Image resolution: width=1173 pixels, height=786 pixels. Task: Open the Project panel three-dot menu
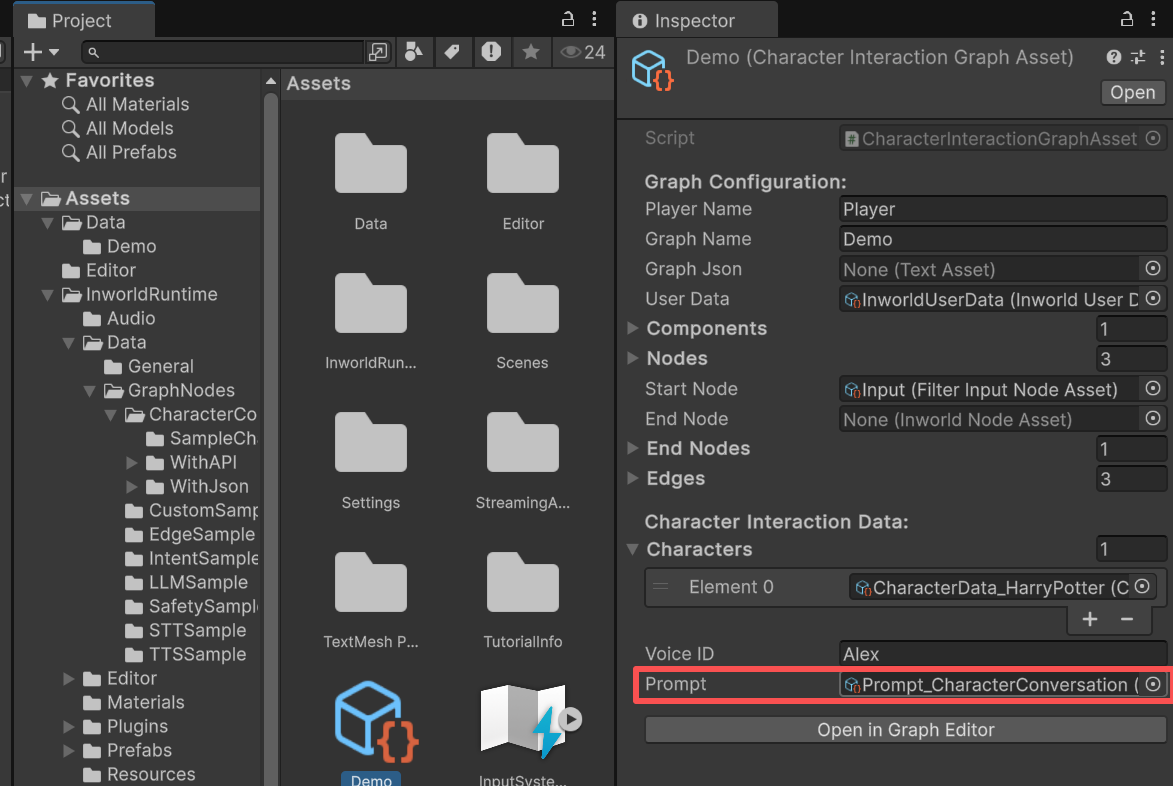tap(594, 19)
